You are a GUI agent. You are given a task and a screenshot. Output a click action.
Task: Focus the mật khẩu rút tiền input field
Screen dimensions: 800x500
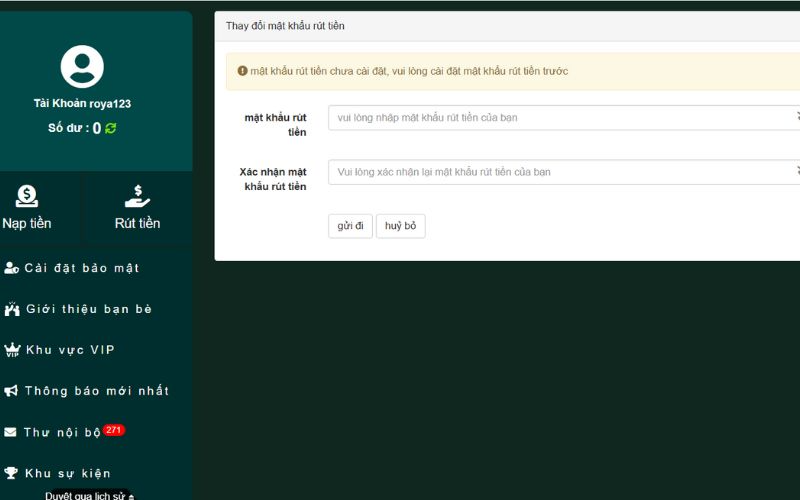tap(560, 118)
